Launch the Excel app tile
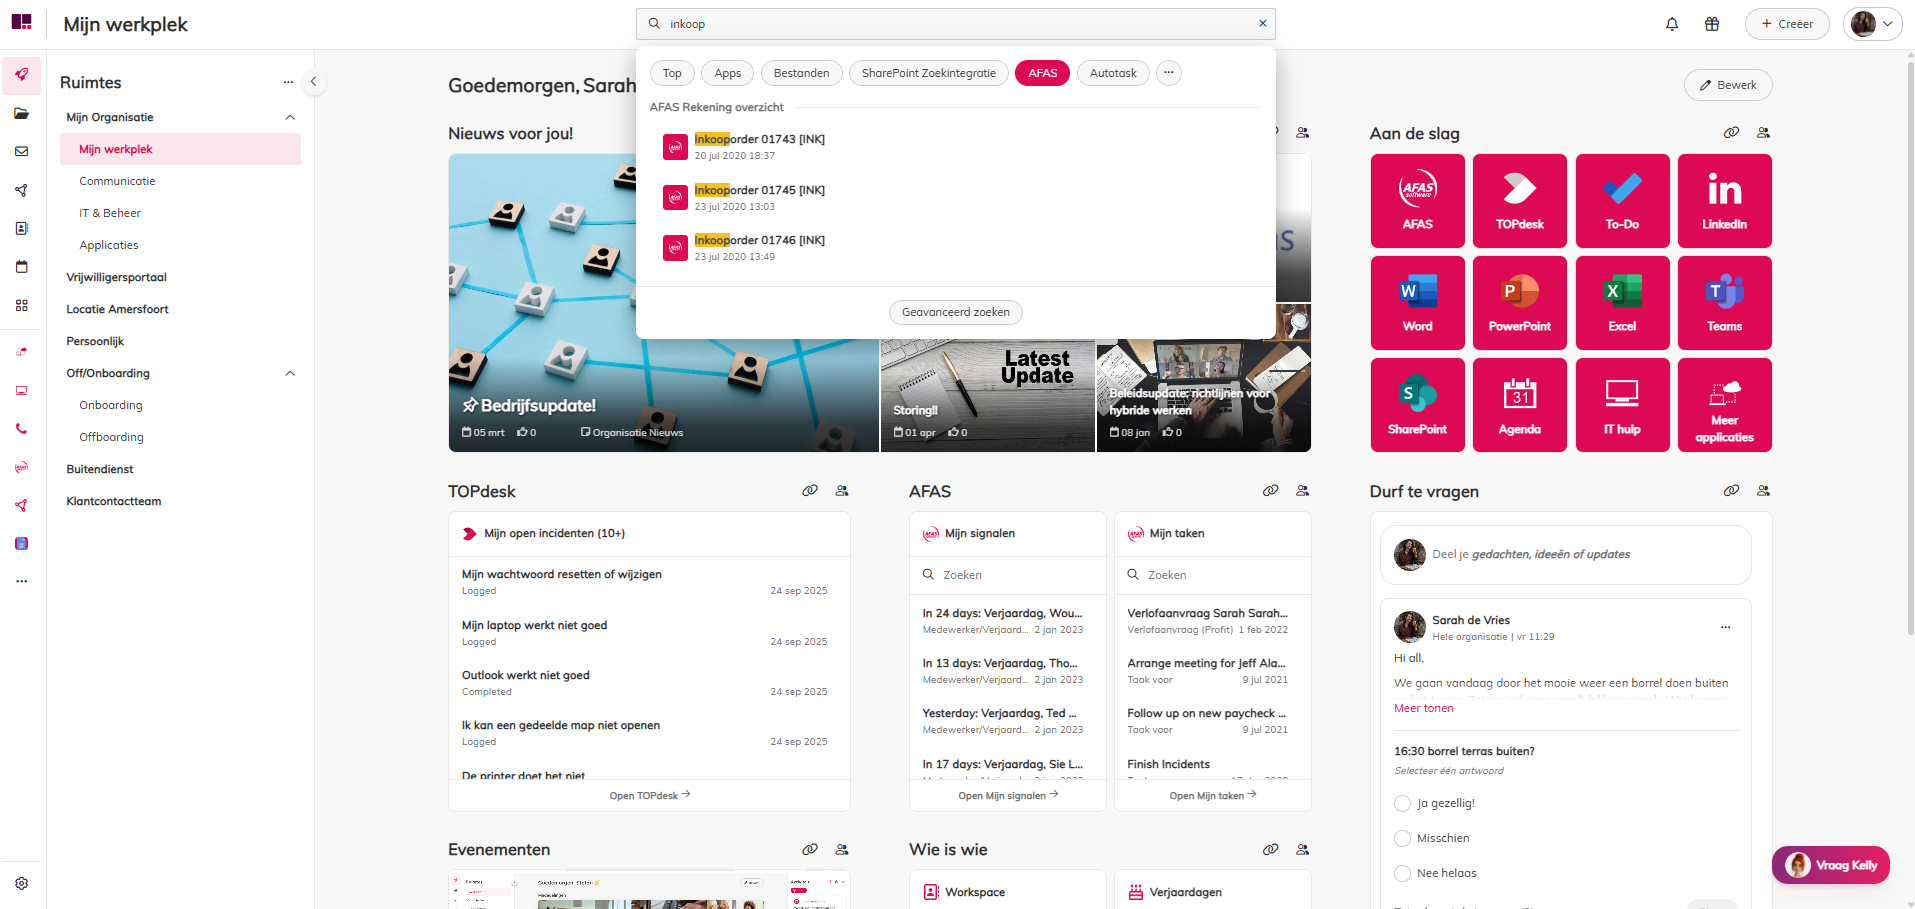Screen dimensions: 1915x909 coord(1622,303)
